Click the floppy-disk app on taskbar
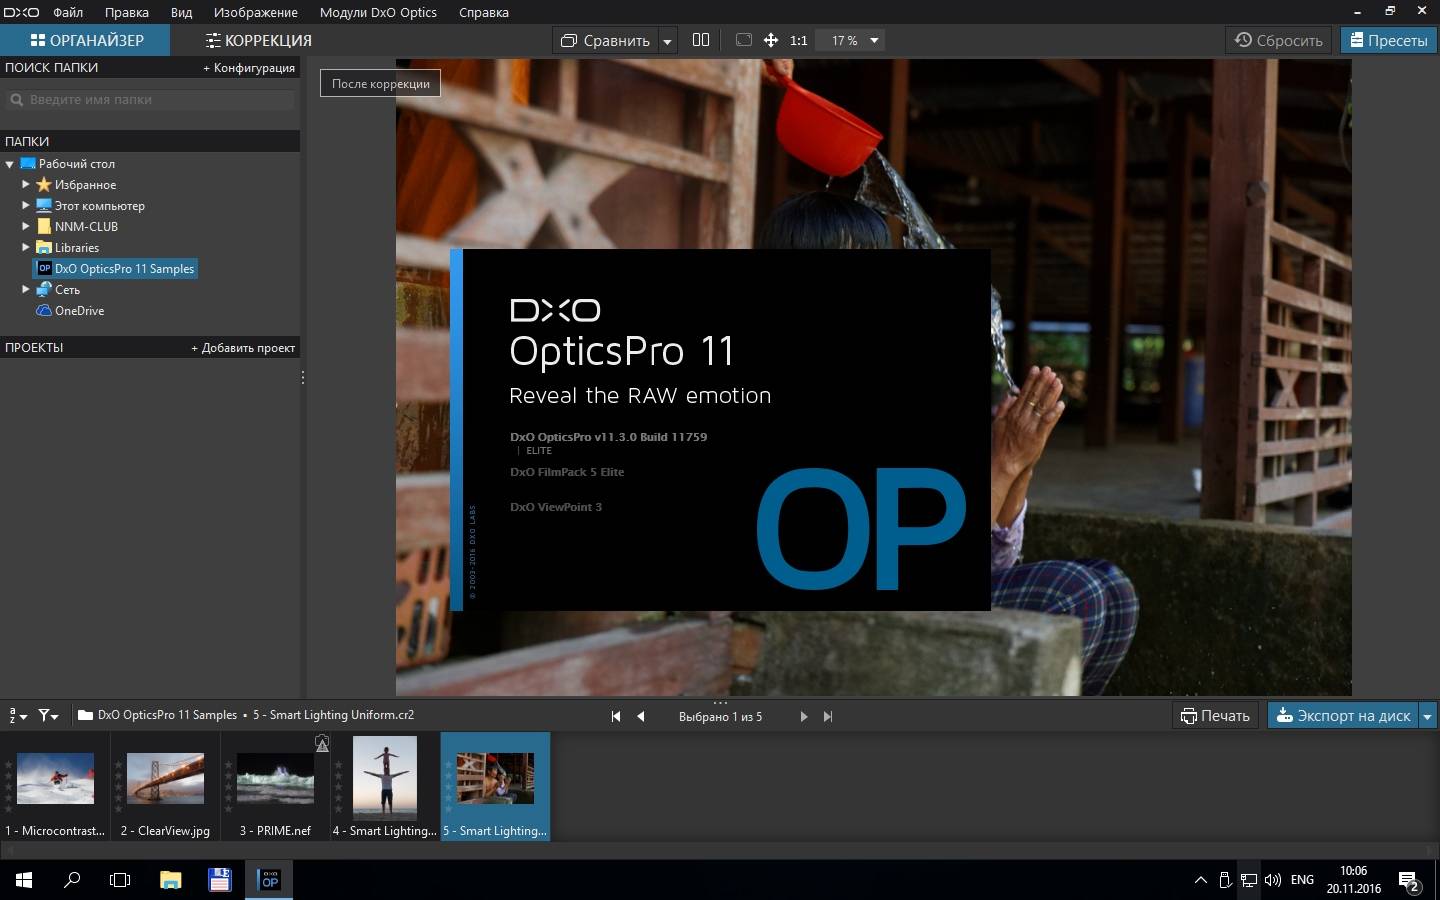This screenshot has height=900, width=1440. pos(219,880)
